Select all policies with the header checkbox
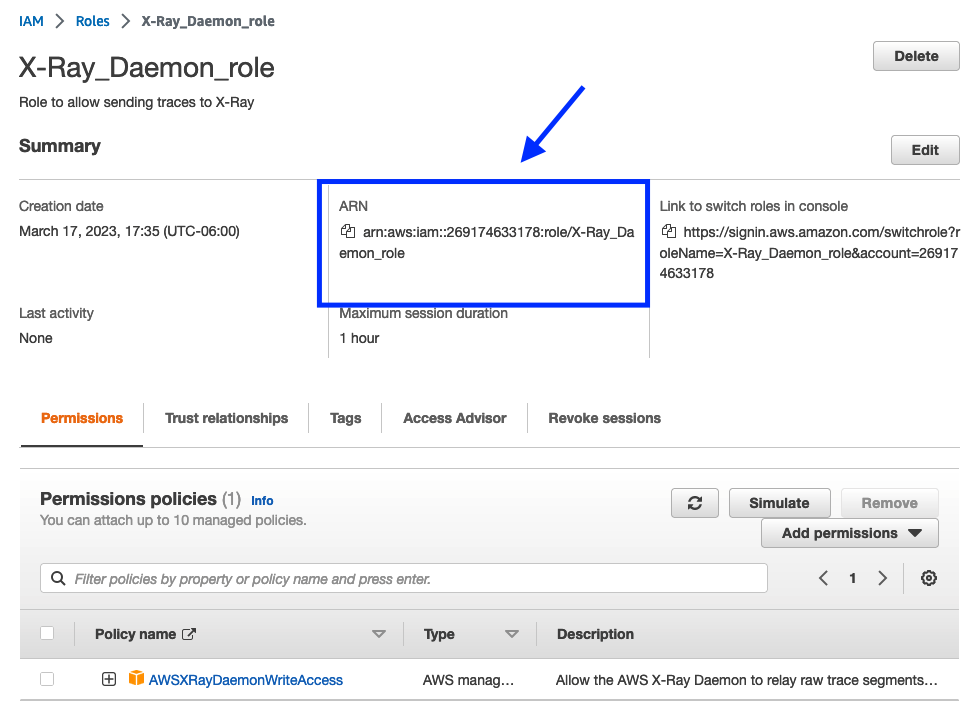This screenshot has height=723, width=972. pyautogui.click(x=47, y=633)
